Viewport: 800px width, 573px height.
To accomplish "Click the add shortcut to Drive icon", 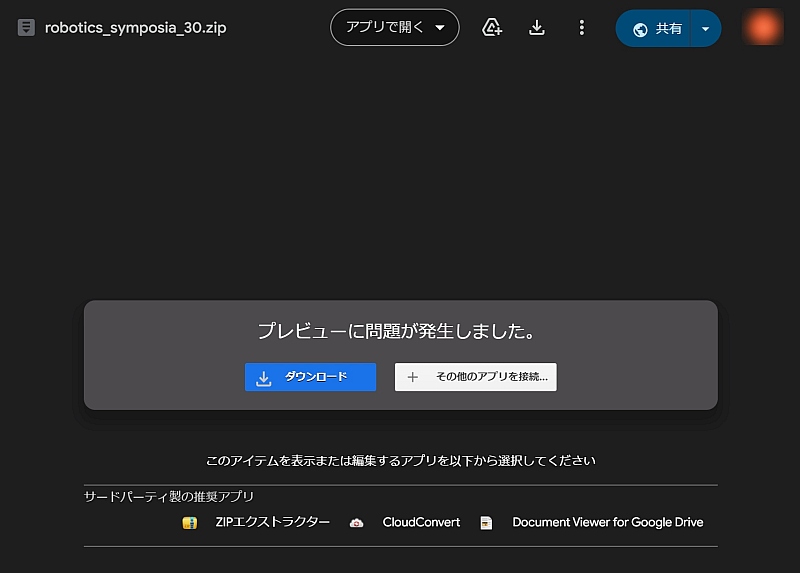I will [492, 28].
